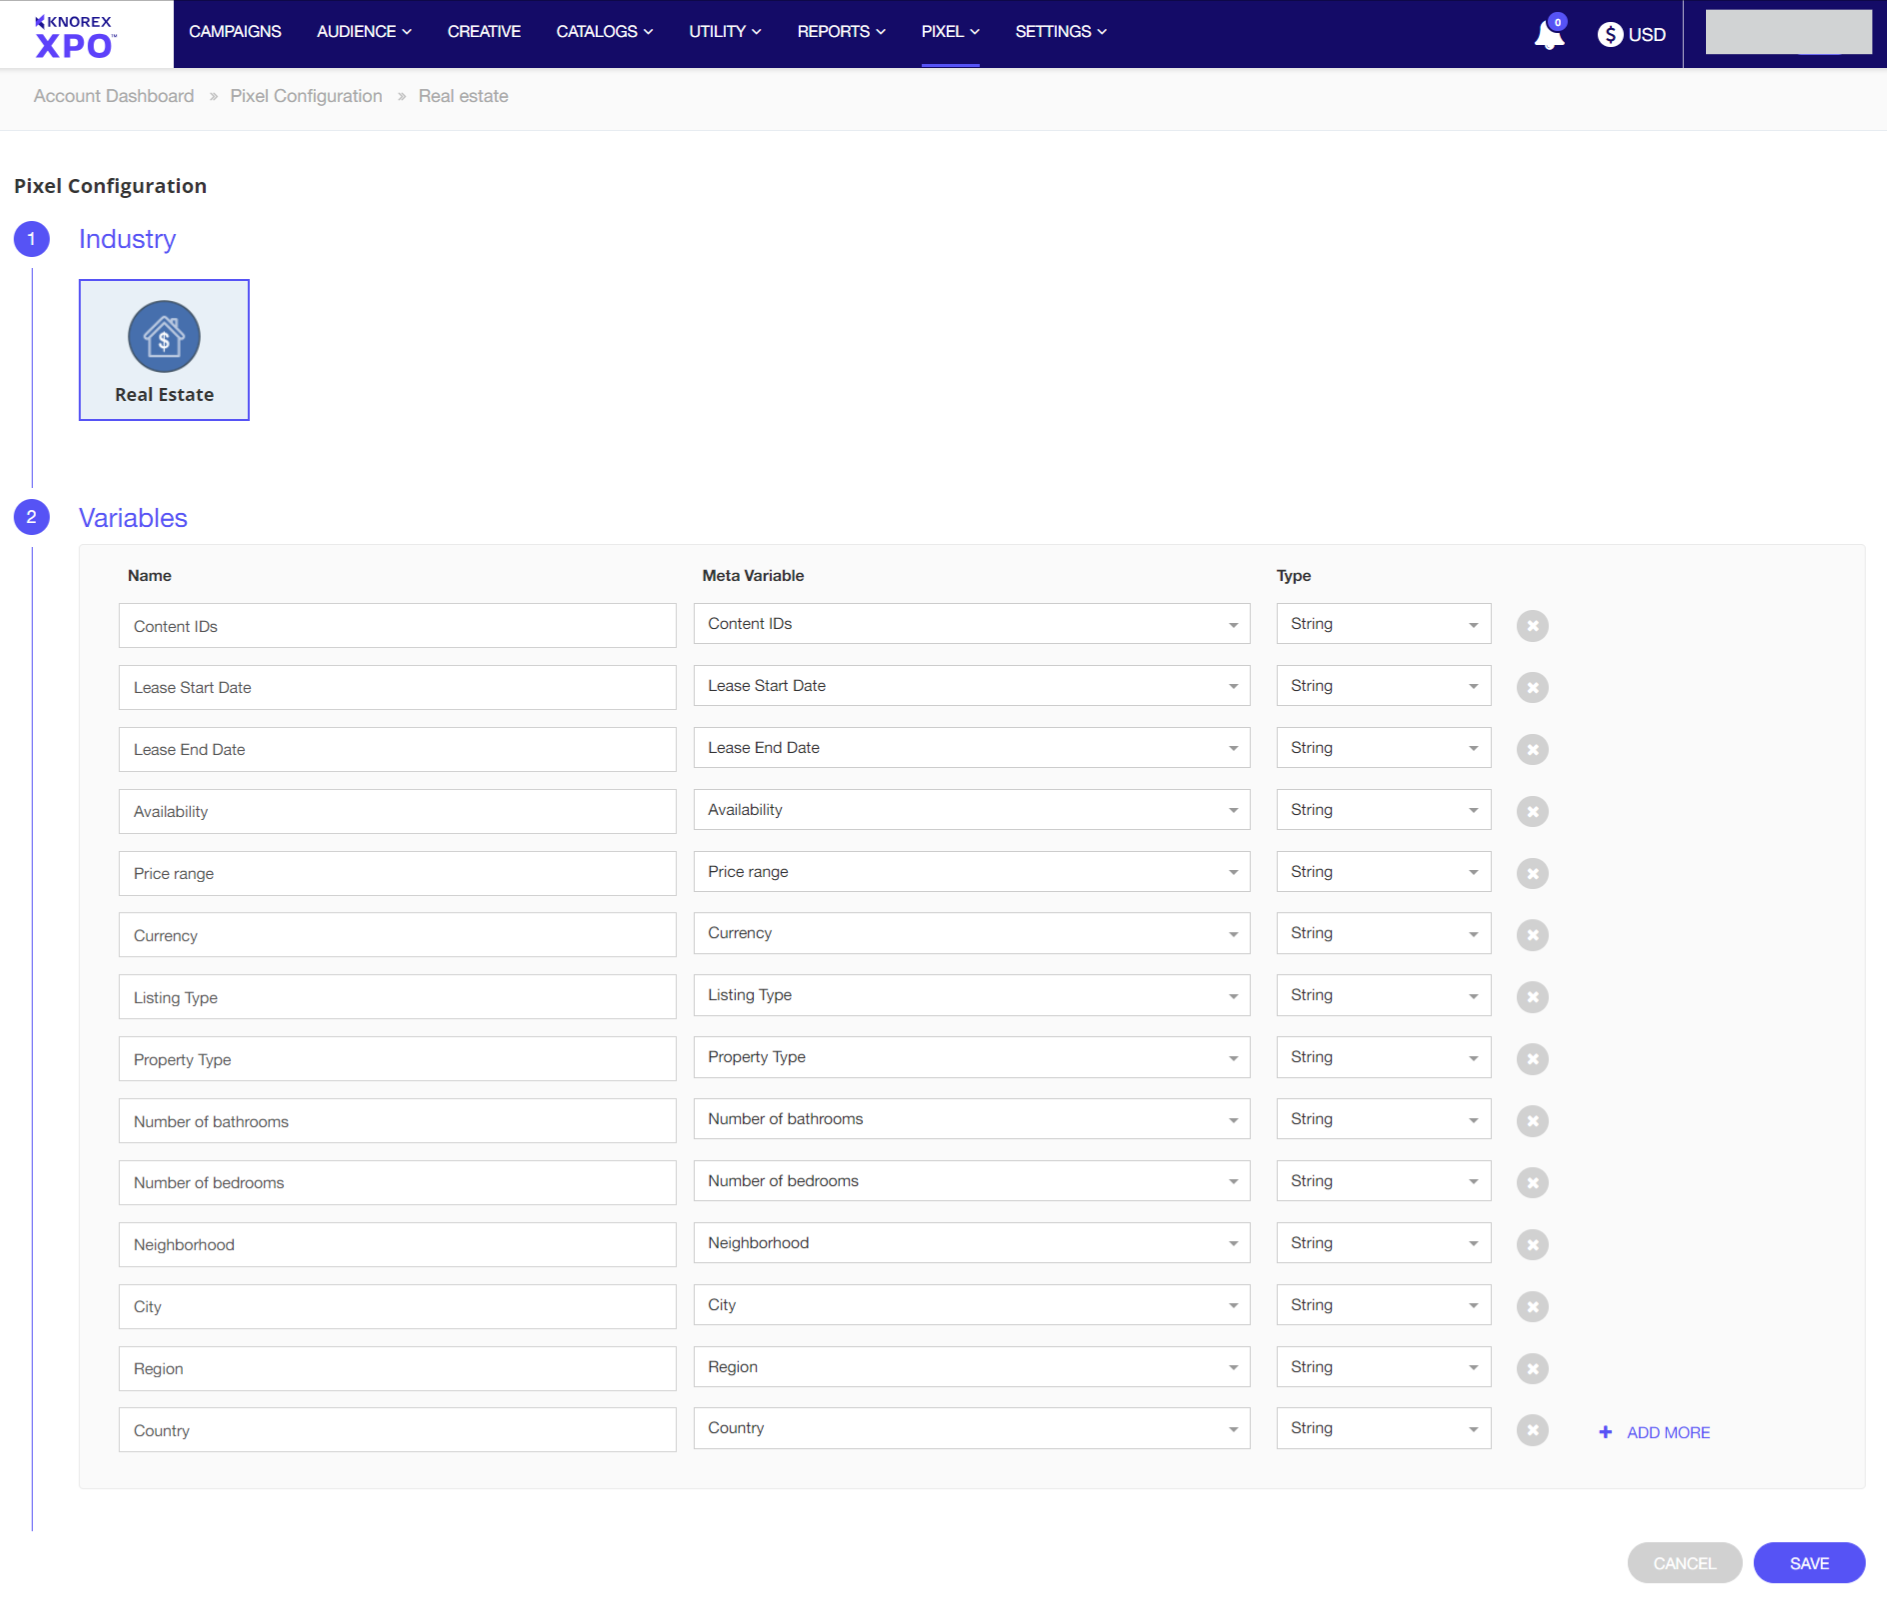This screenshot has height=1602, width=1887.
Task: Expand the Pixel menu
Action: pyautogui.click(x=950, y=32)
